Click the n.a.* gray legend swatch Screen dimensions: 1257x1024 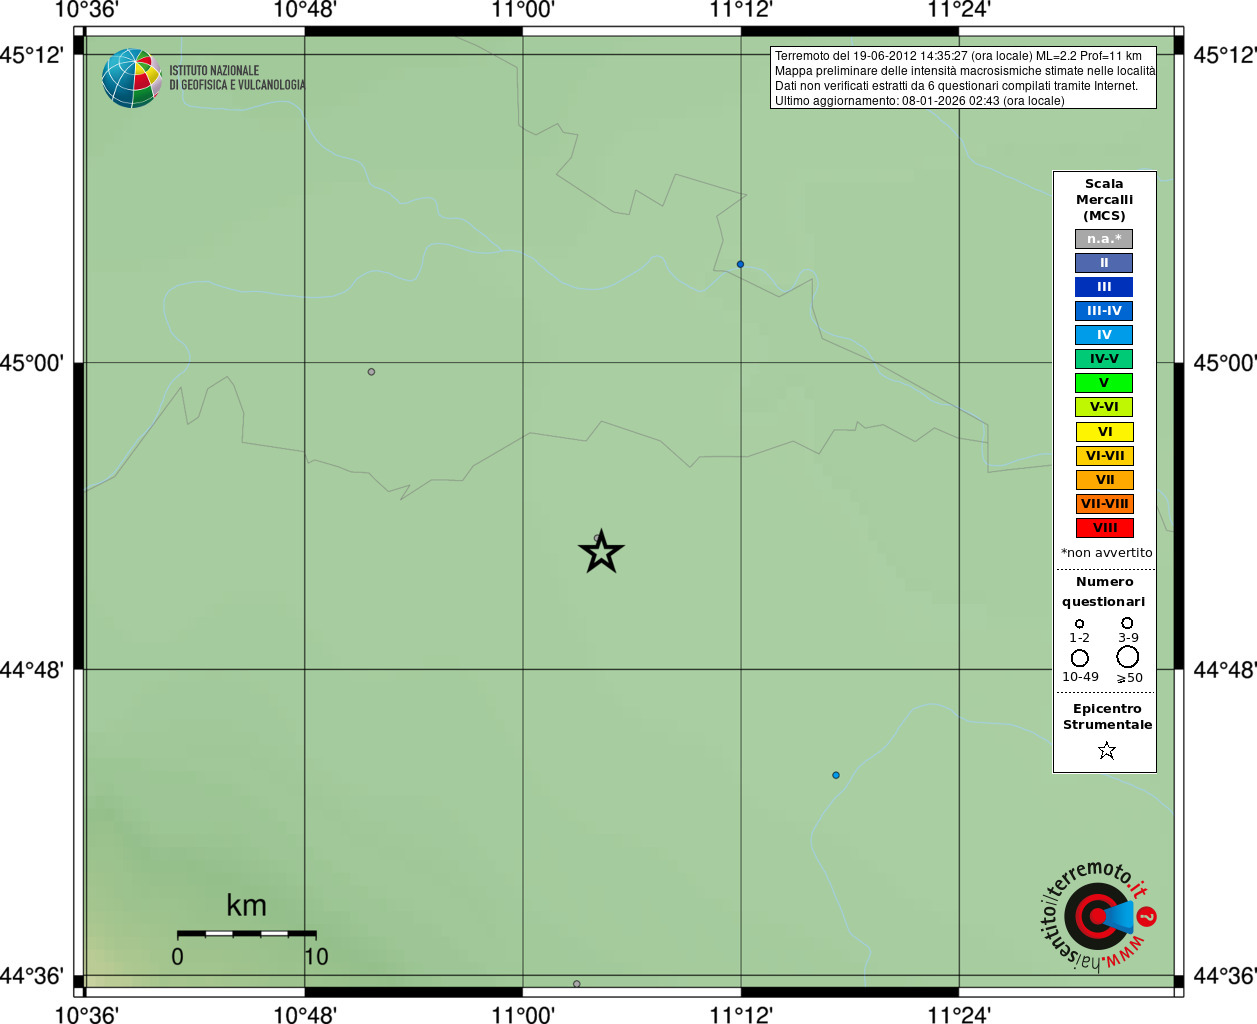pos(1104,239)
